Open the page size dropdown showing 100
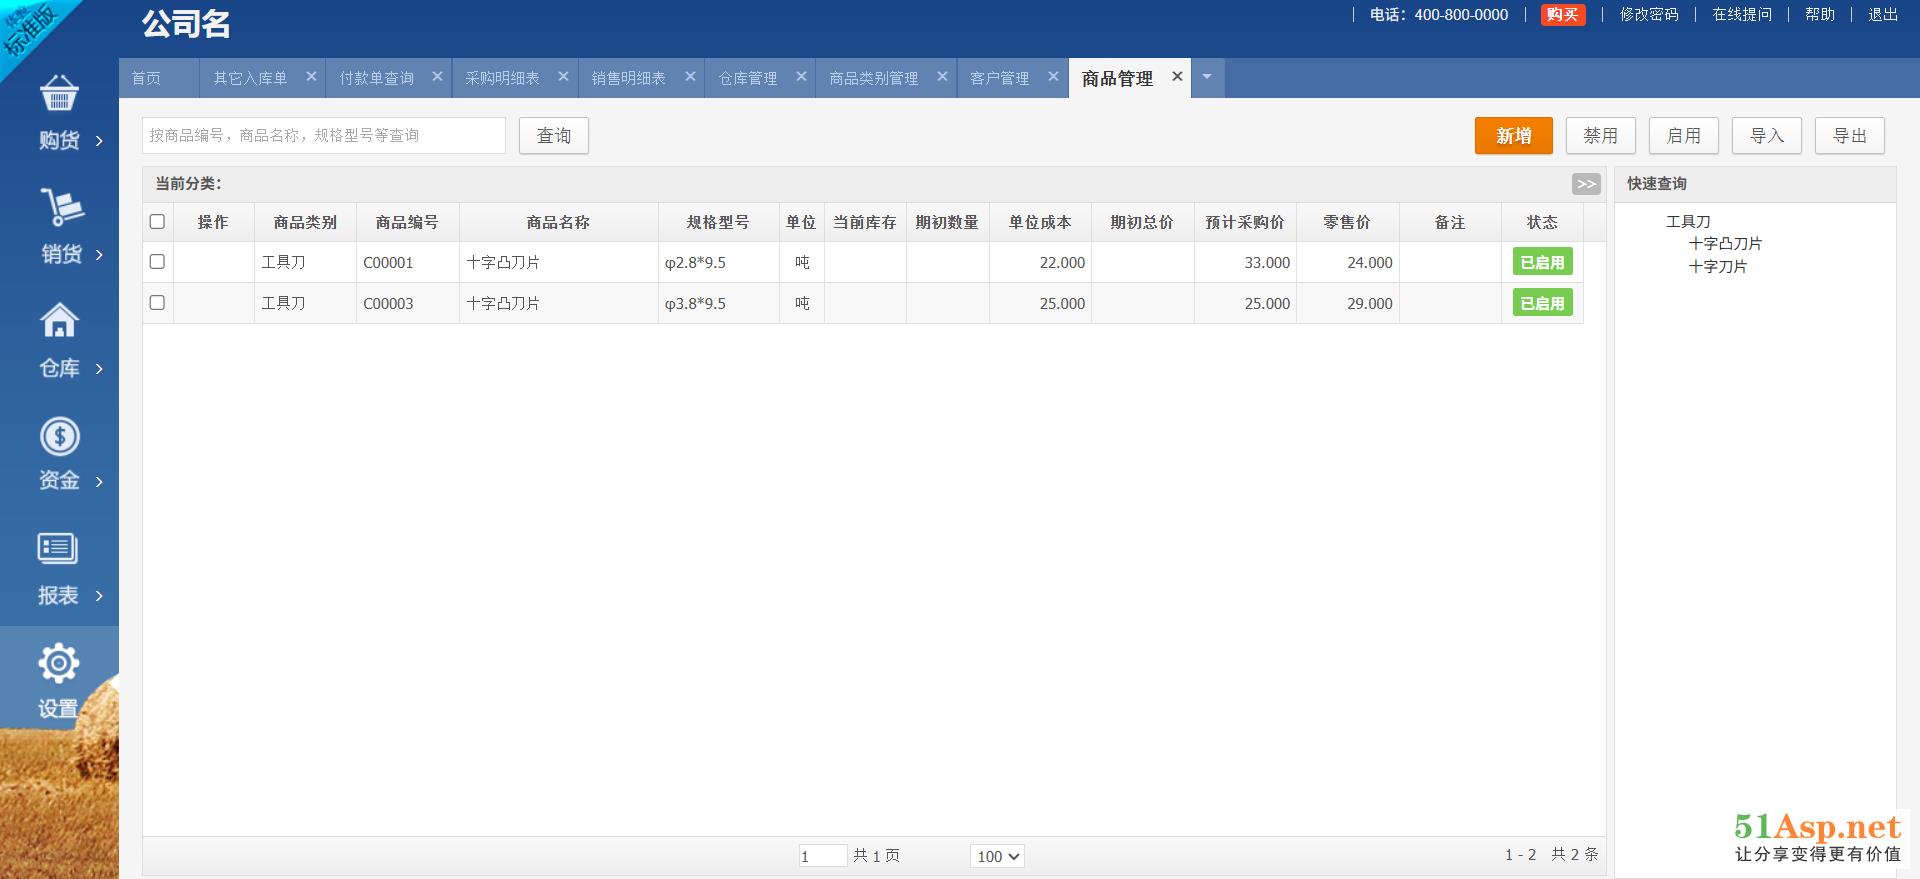1920x879 pixels. coord(997,856)
